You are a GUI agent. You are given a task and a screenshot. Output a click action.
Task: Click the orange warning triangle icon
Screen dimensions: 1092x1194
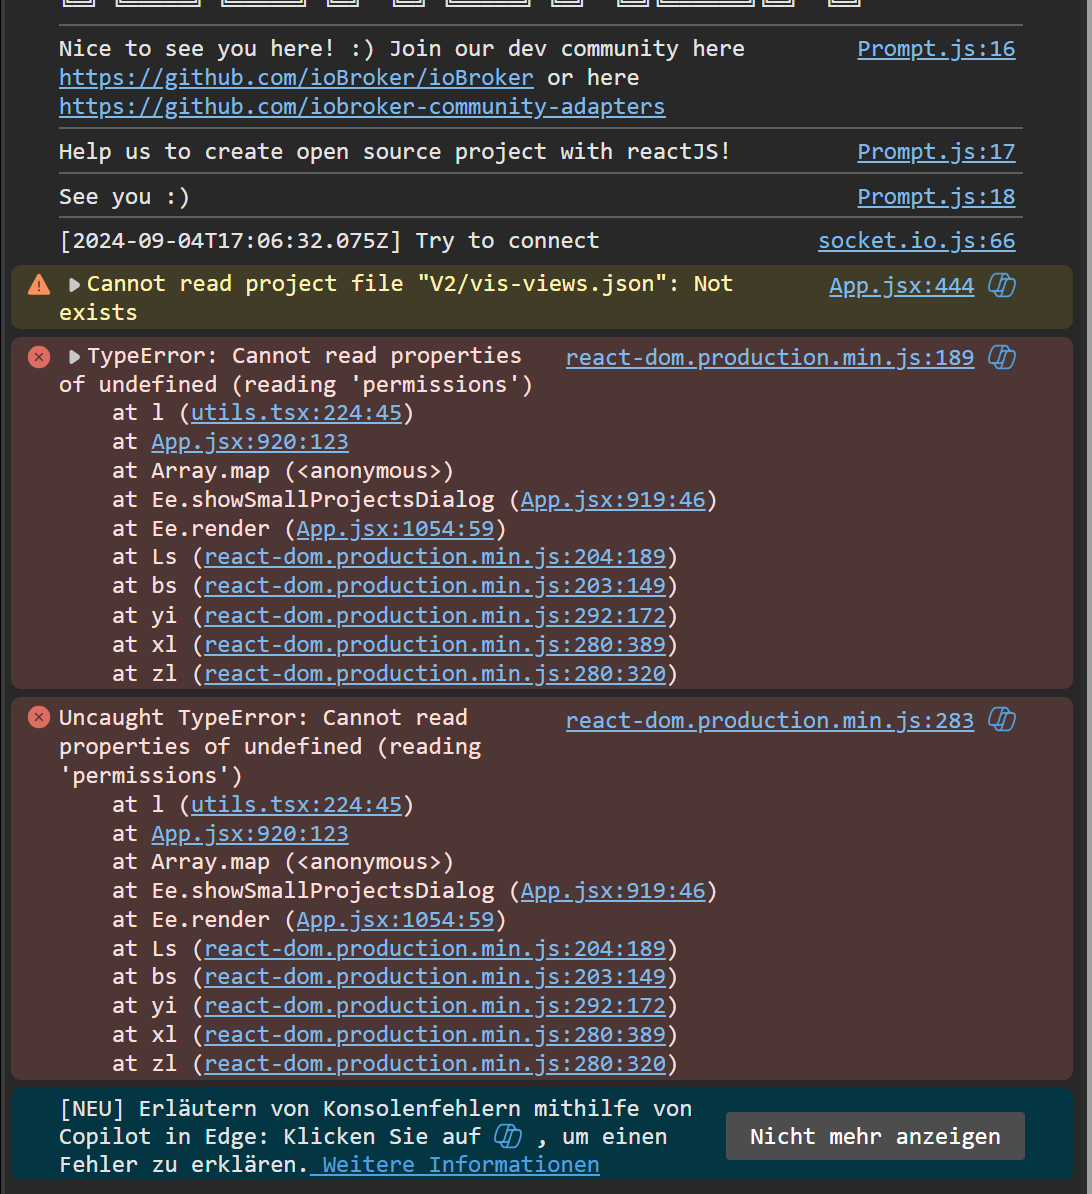39,285
